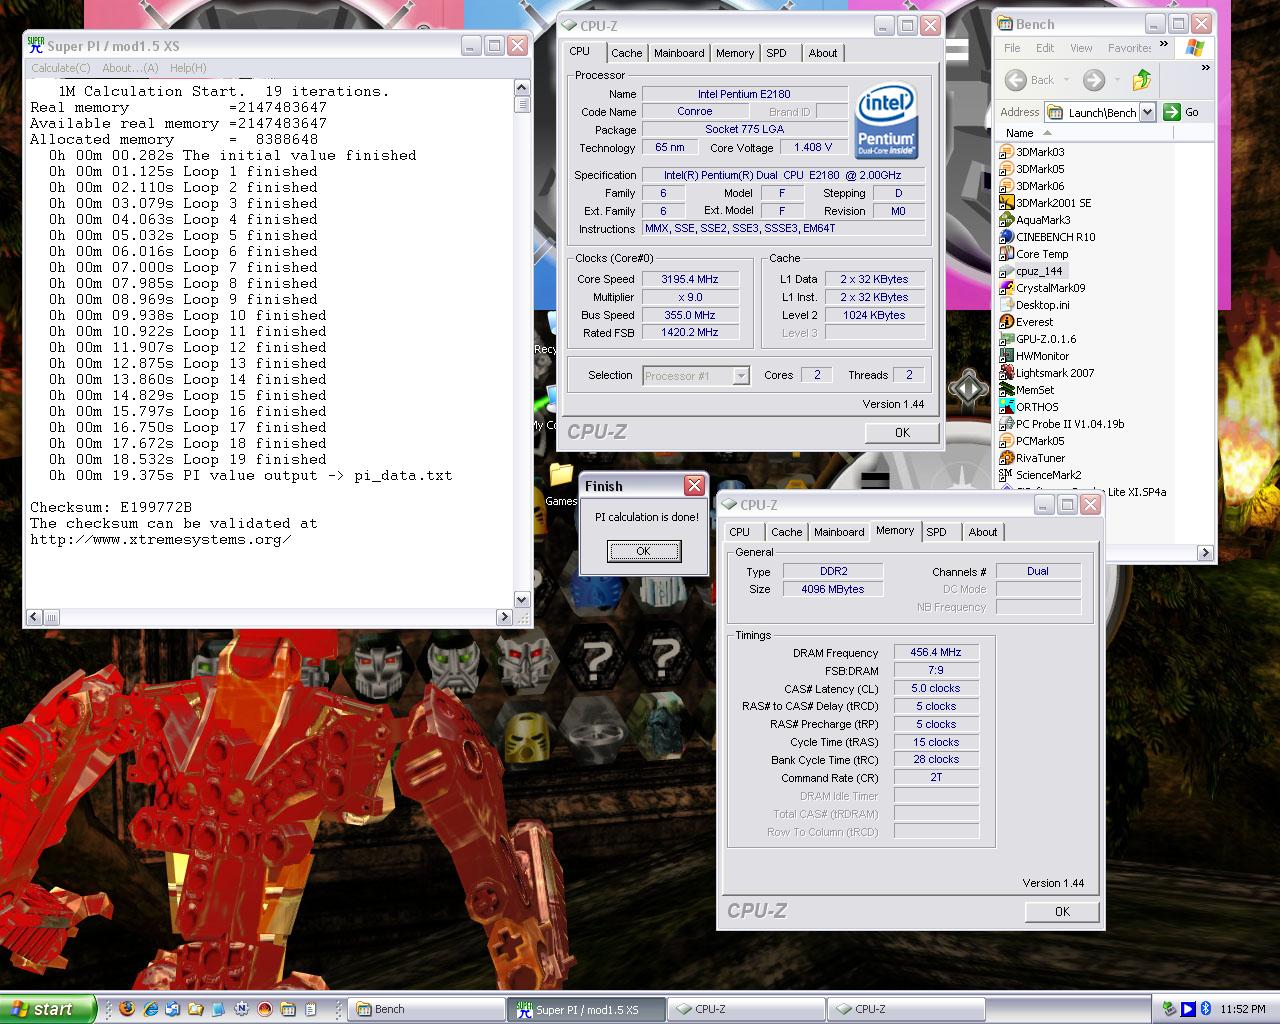Open the 3DMark03 shortcut in Bench

click(1032, 152)
